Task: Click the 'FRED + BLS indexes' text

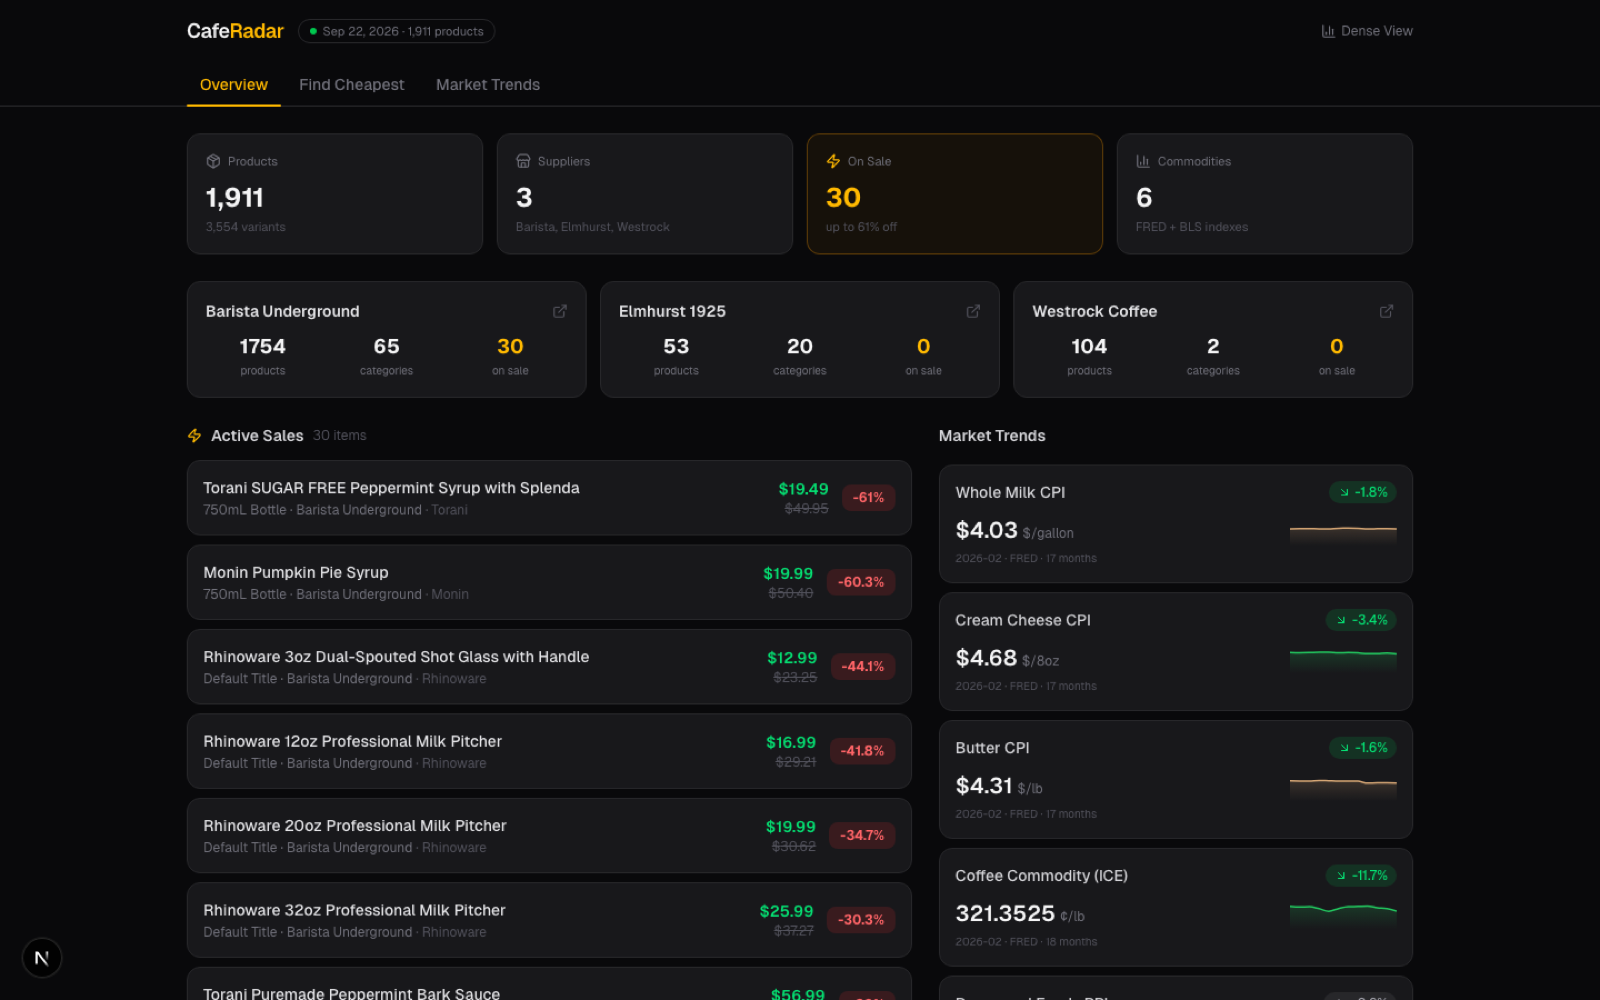Action: coord(1192,227)
